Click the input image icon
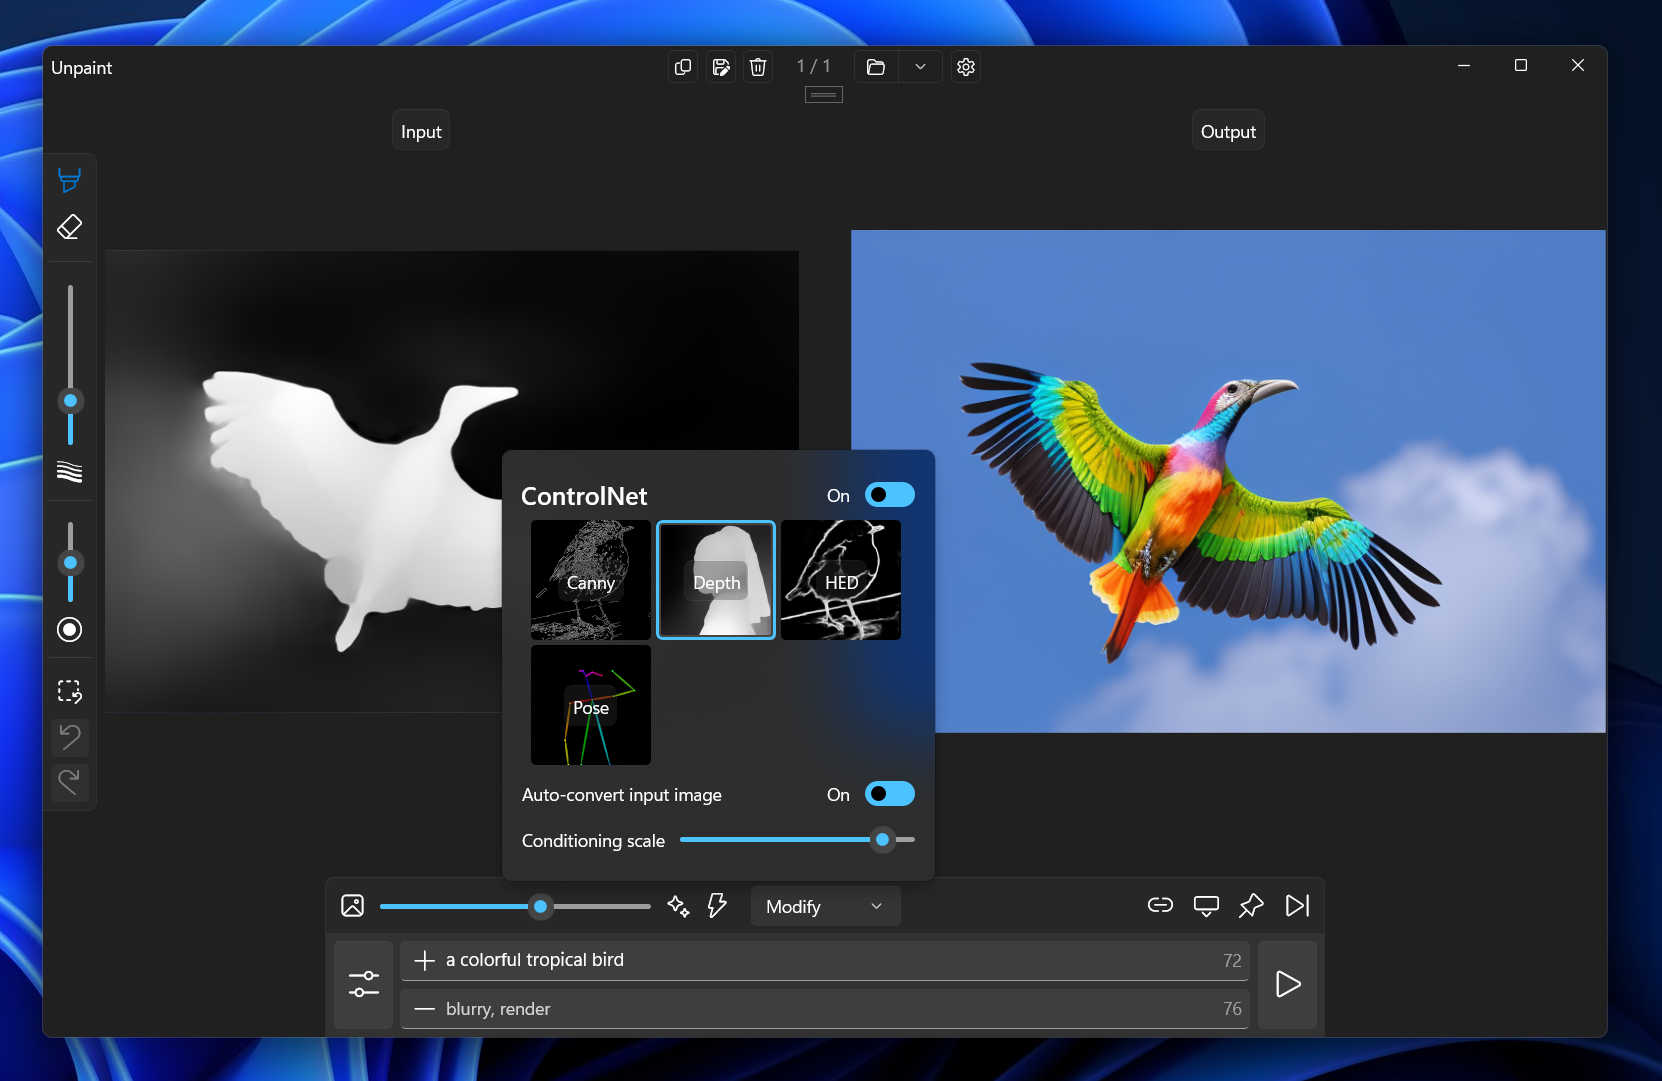This screenshot has width=1662, height=1081. click(352, 906)
